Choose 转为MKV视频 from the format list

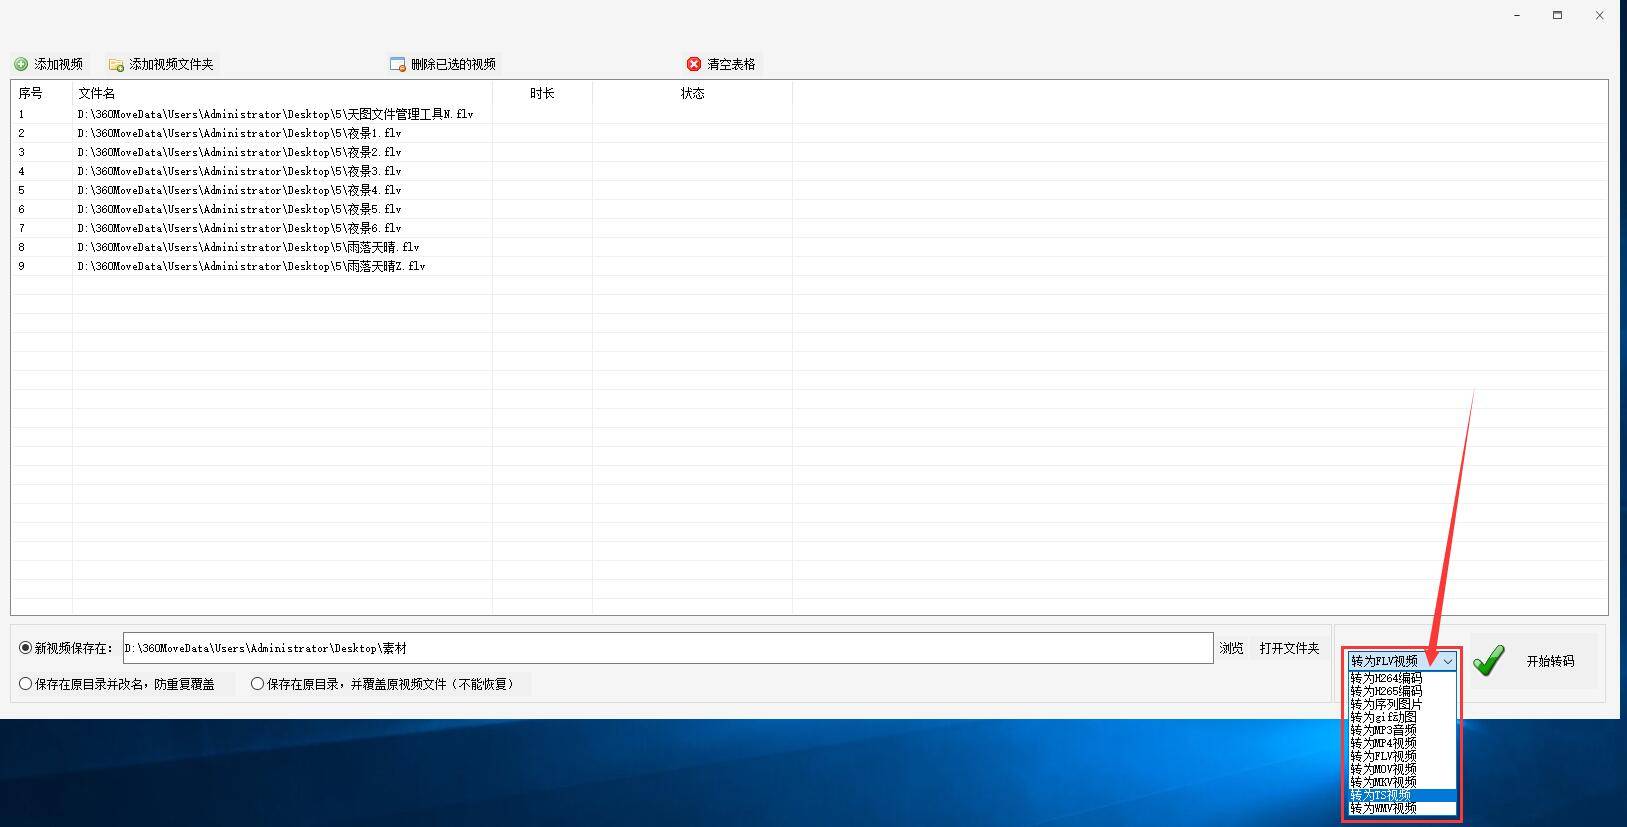click(1401, 782)
